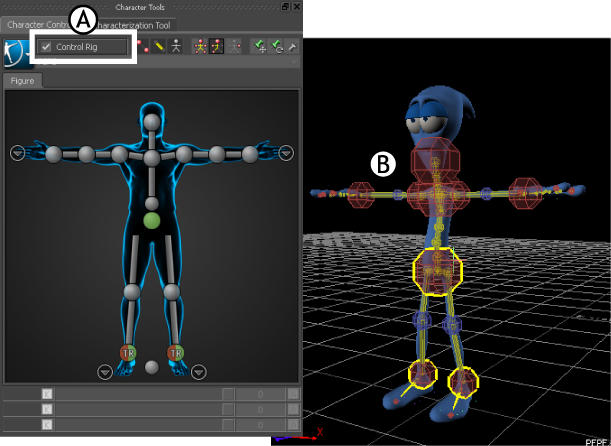Select the viewport's screen-left blue knee effector
This screenshot has height=446, width=611.
tap(422, 321)
